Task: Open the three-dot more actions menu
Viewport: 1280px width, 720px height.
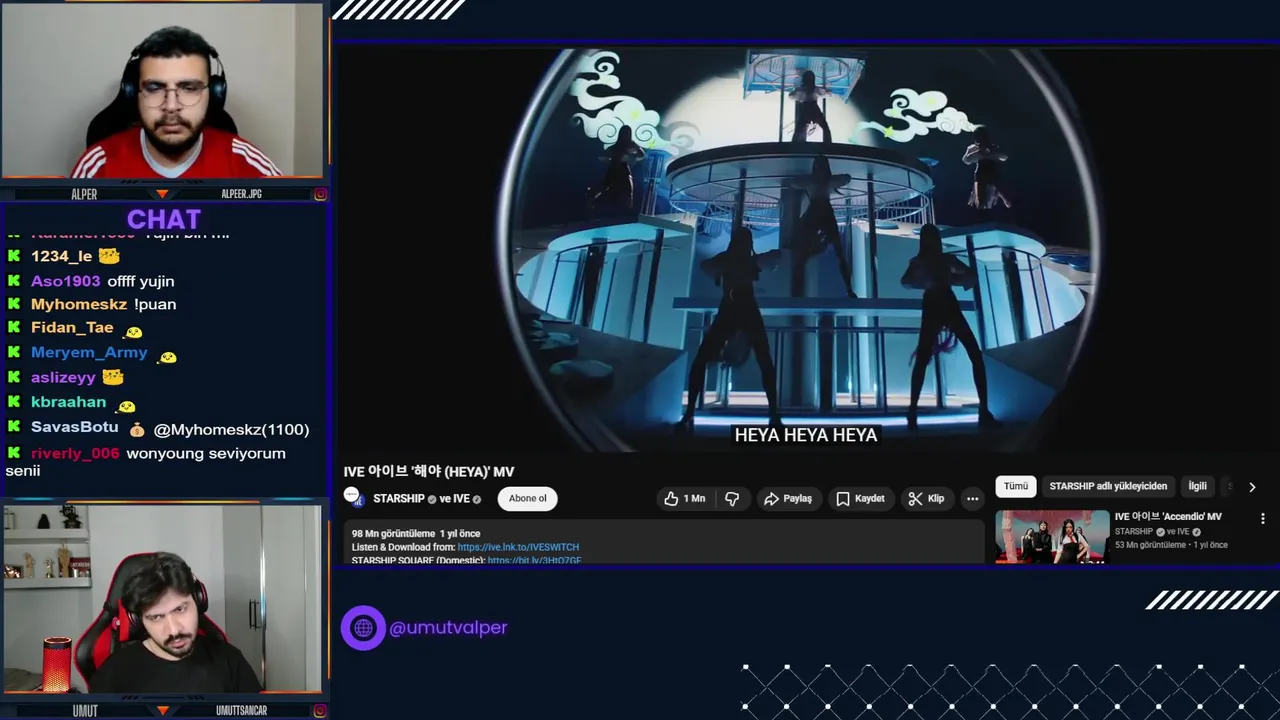Action: [972, 498]
